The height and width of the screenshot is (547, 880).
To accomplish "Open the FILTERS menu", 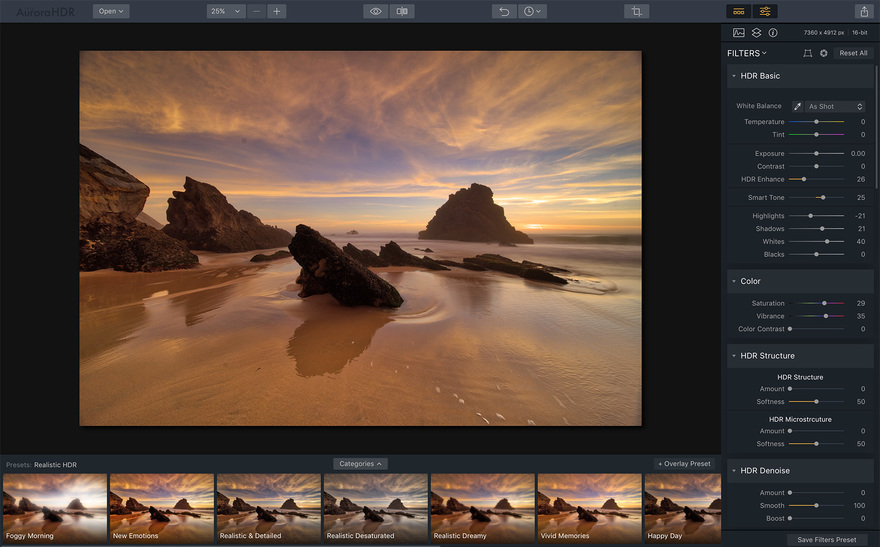I will 747,53.
